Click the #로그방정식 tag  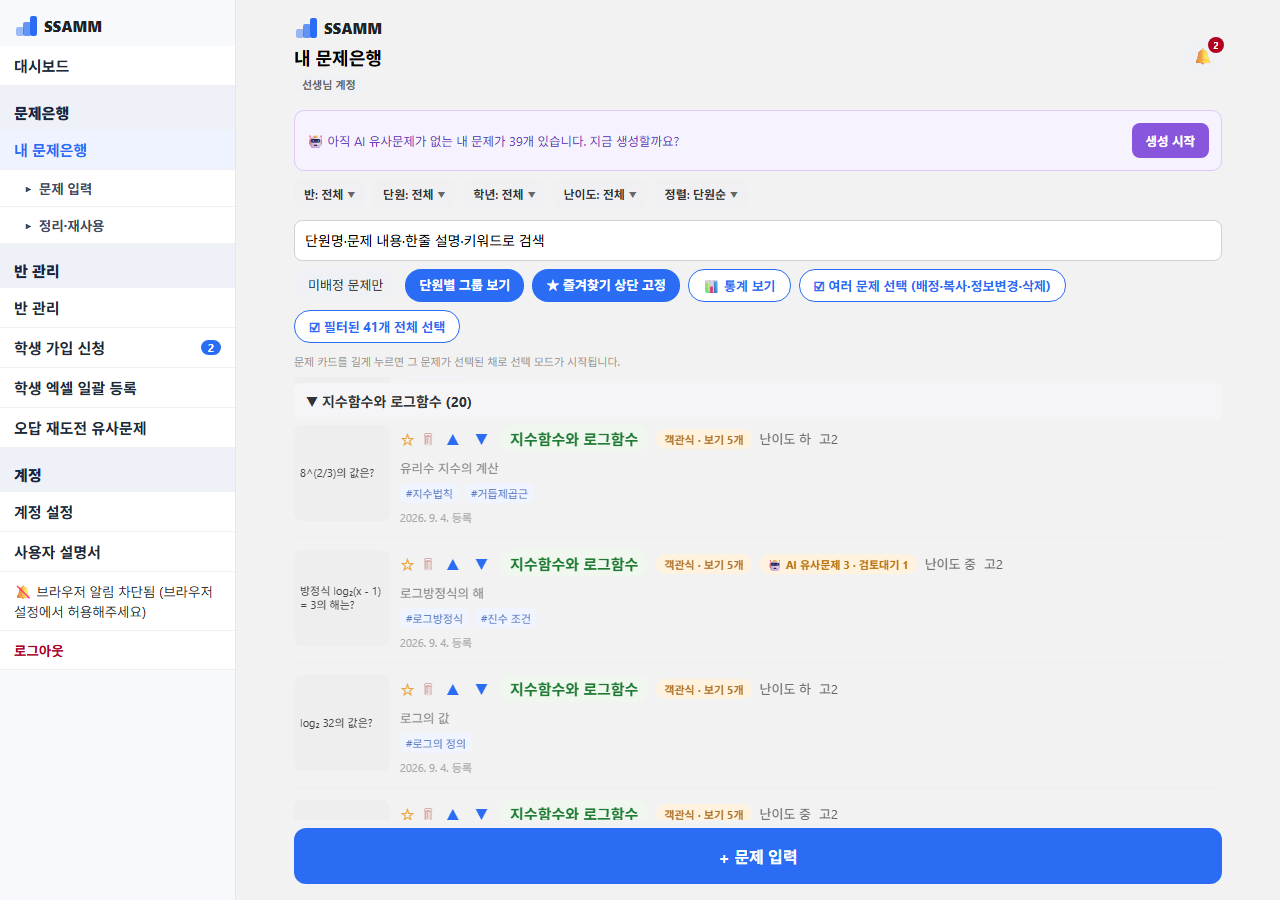(434, 619)
